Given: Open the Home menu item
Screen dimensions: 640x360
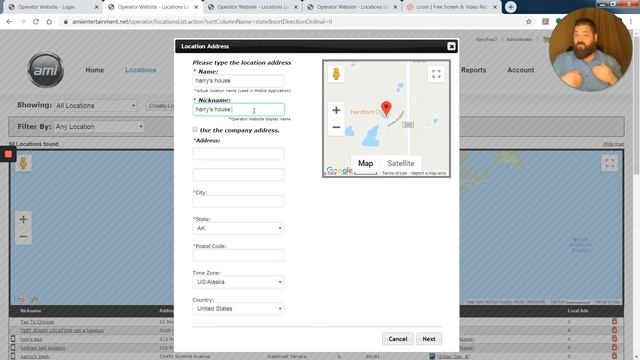Looking at the screenshot, I should 94,70.
